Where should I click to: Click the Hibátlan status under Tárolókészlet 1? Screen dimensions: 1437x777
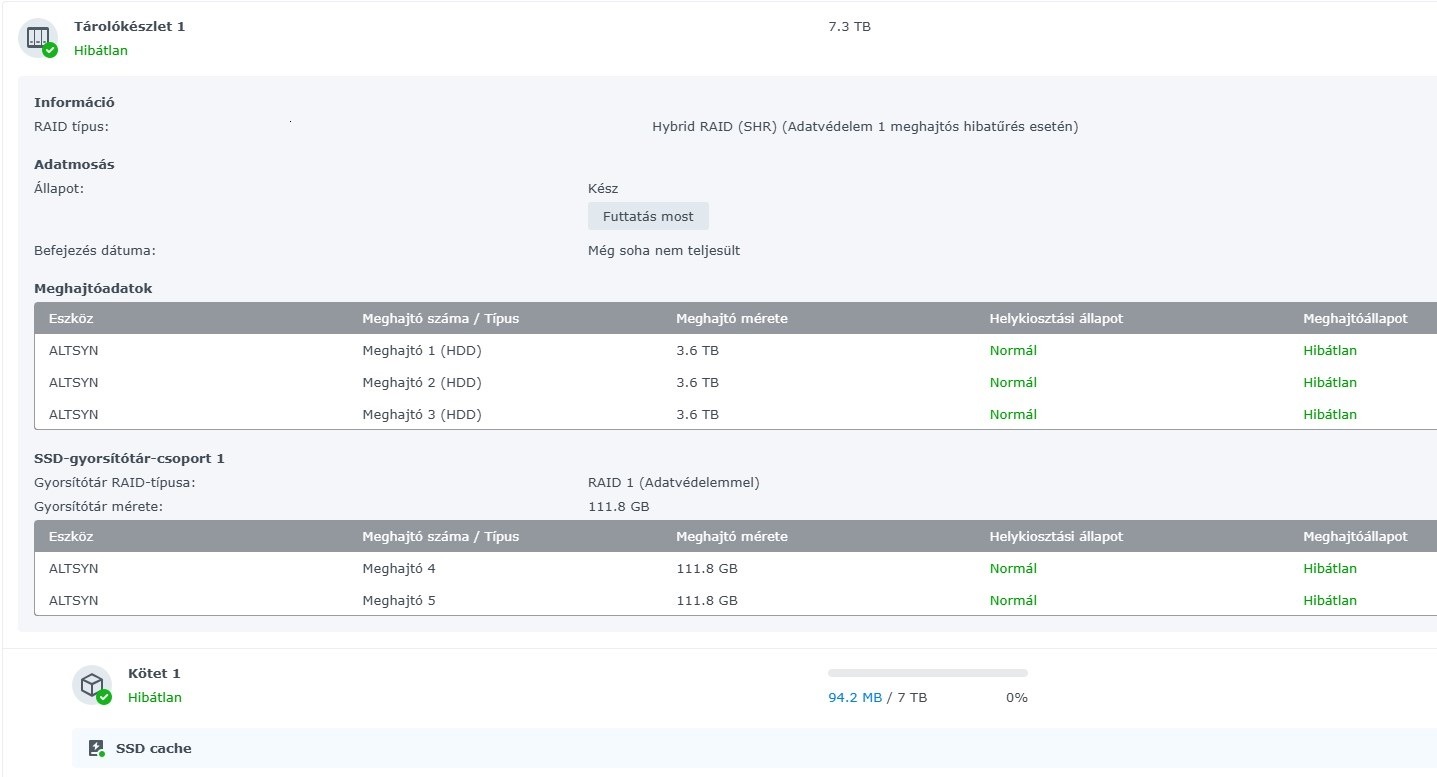[100, 50]
